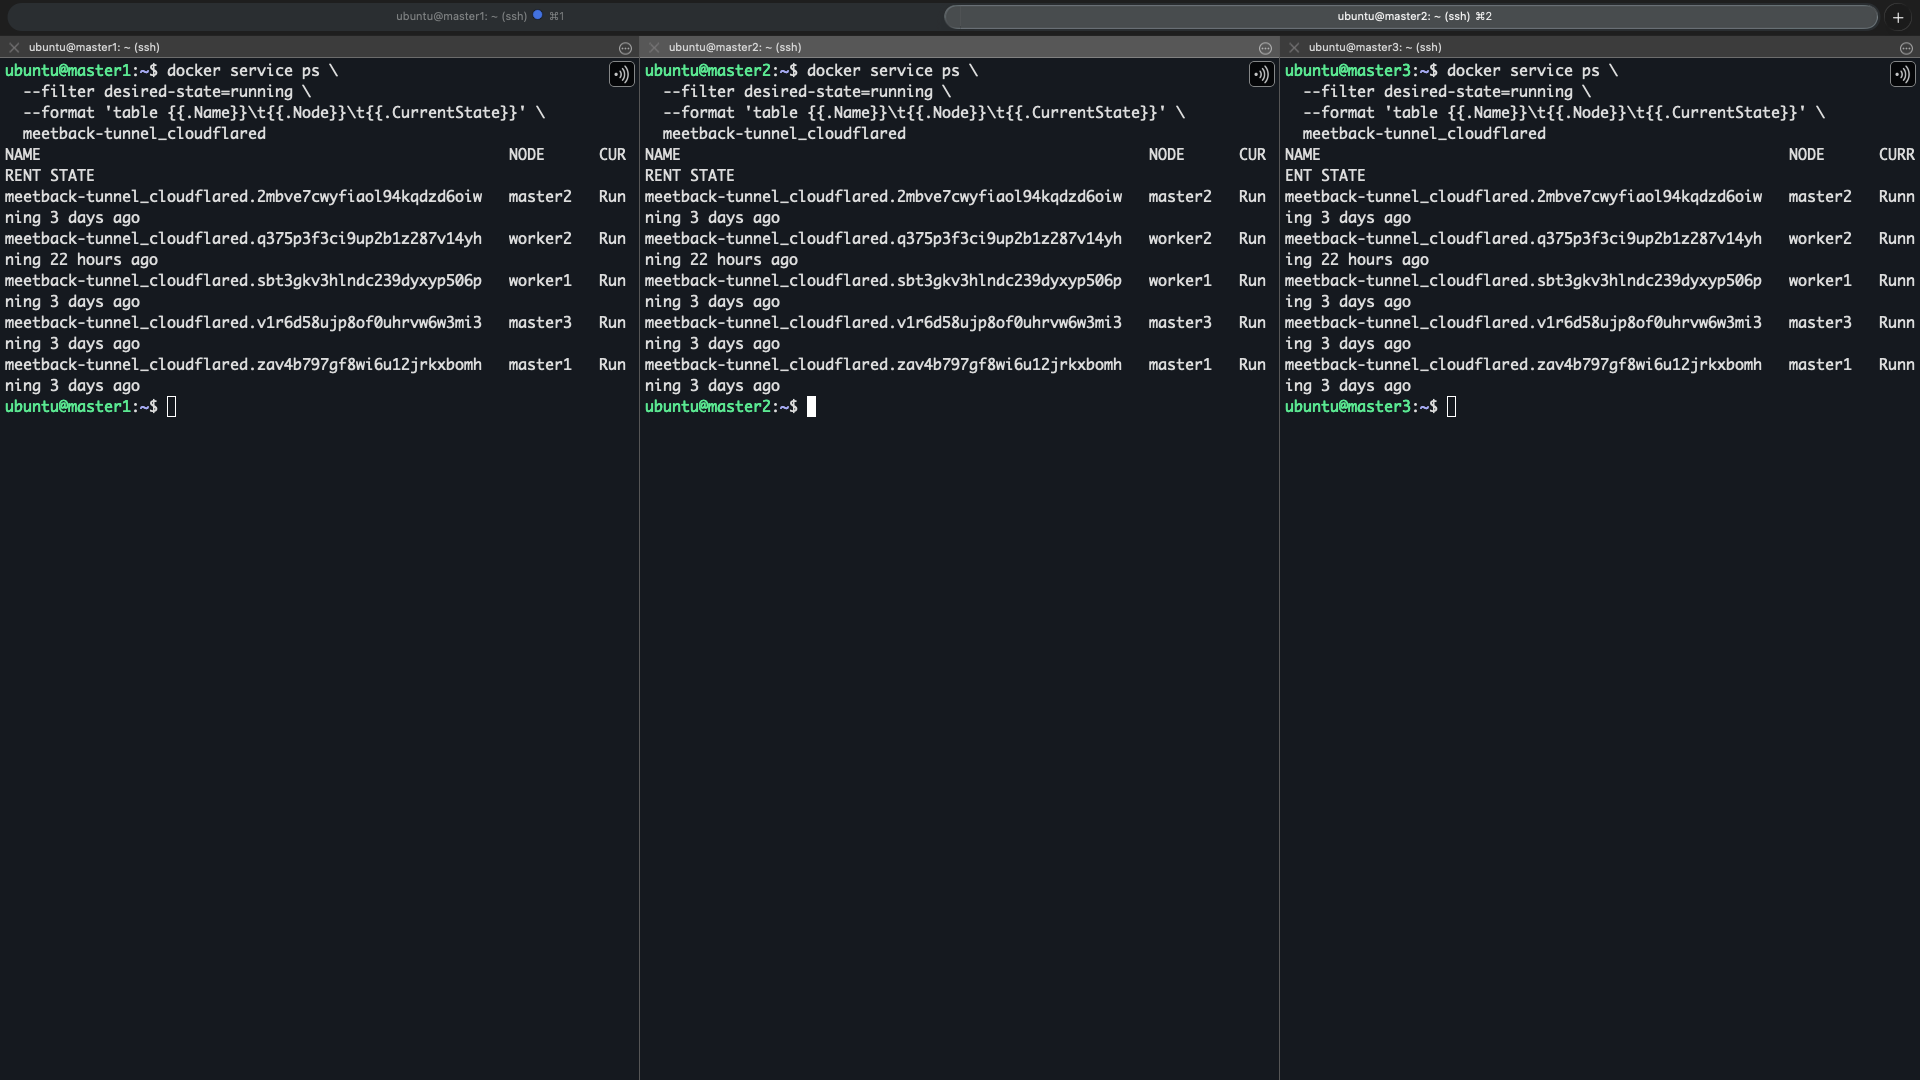This screenshot has width=1920, height=1080.
Task: Select task name 2mbve7cwyfiaol94kqdzd6oiw in master2 pane
Action: (883, 197)
